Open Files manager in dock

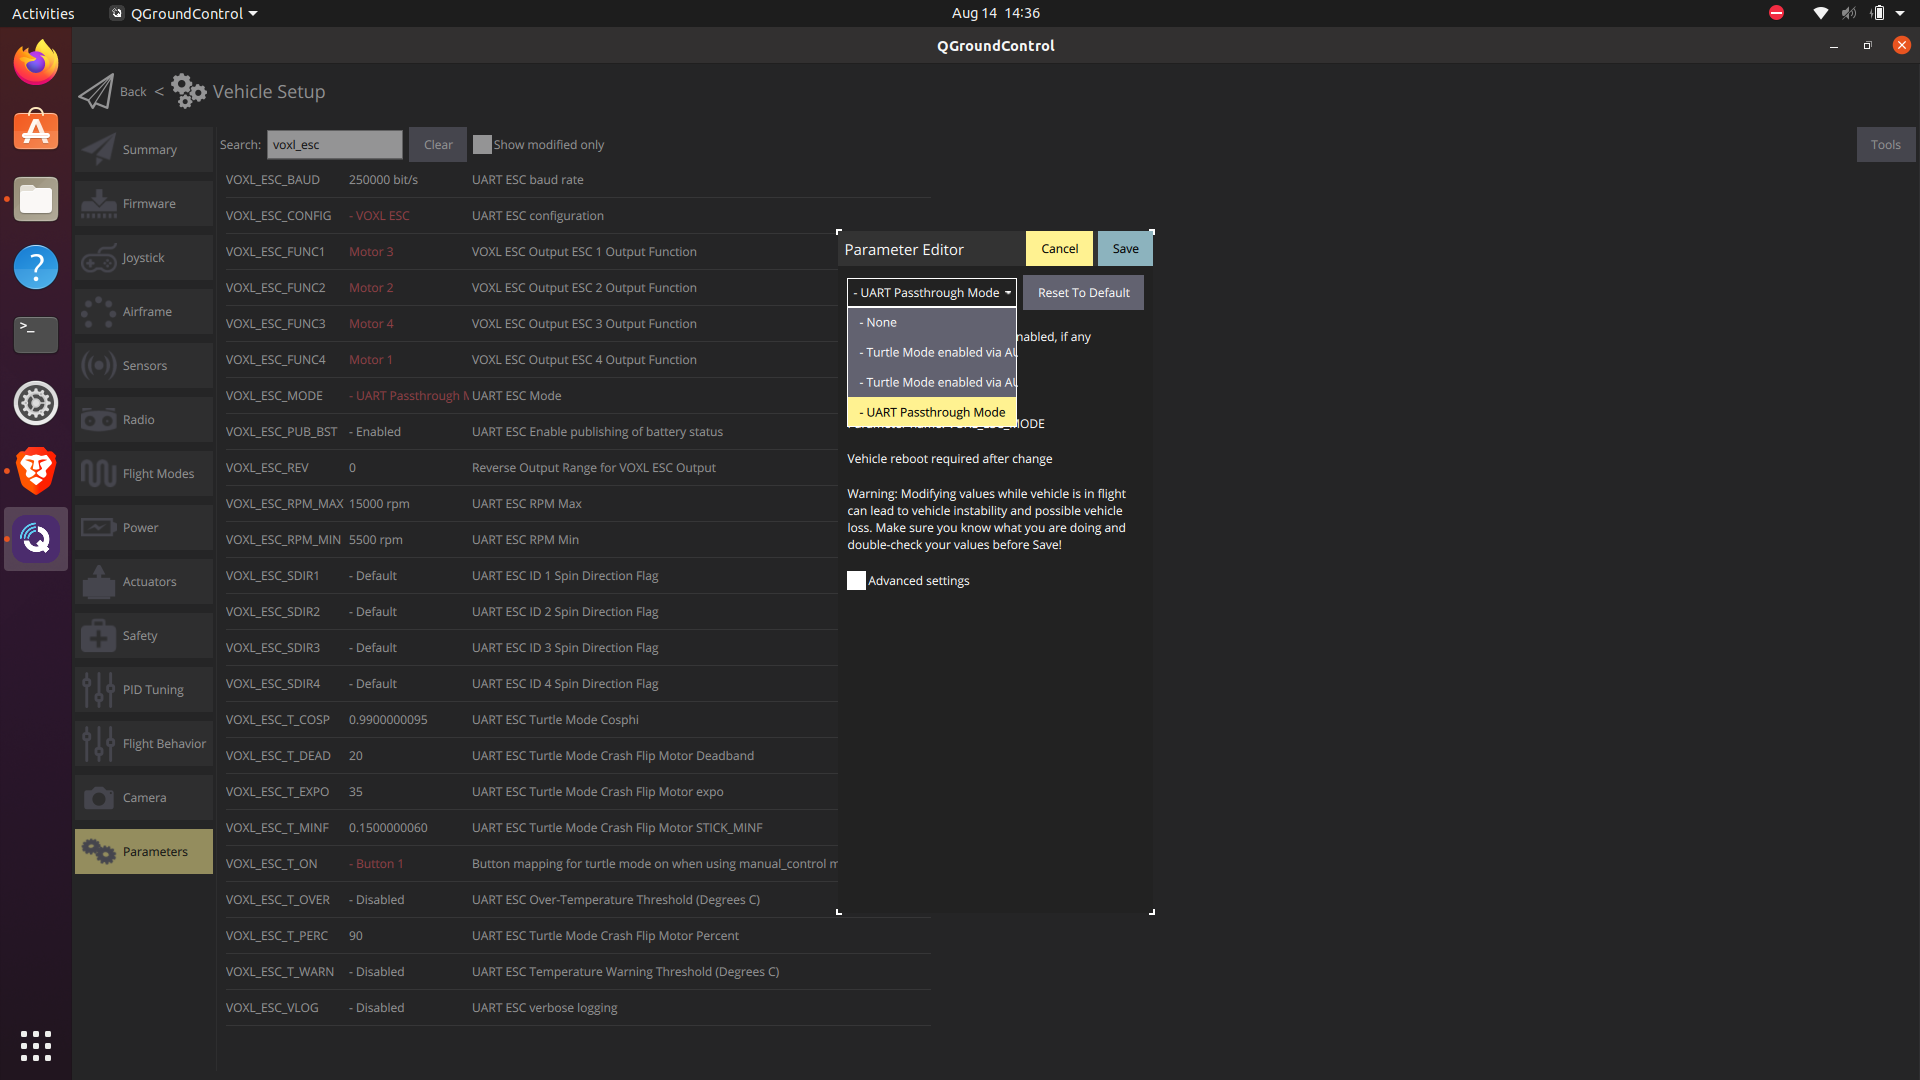pos(36,199)
